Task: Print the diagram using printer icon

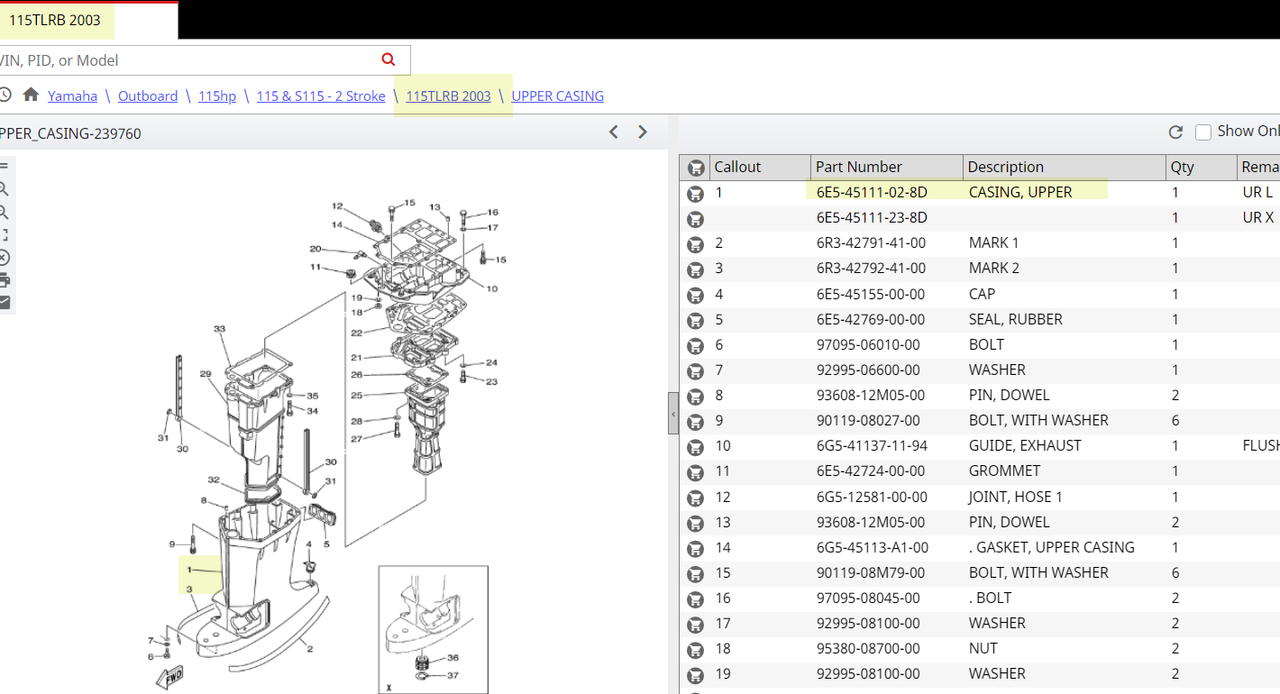Action: [x=4, y=280]
